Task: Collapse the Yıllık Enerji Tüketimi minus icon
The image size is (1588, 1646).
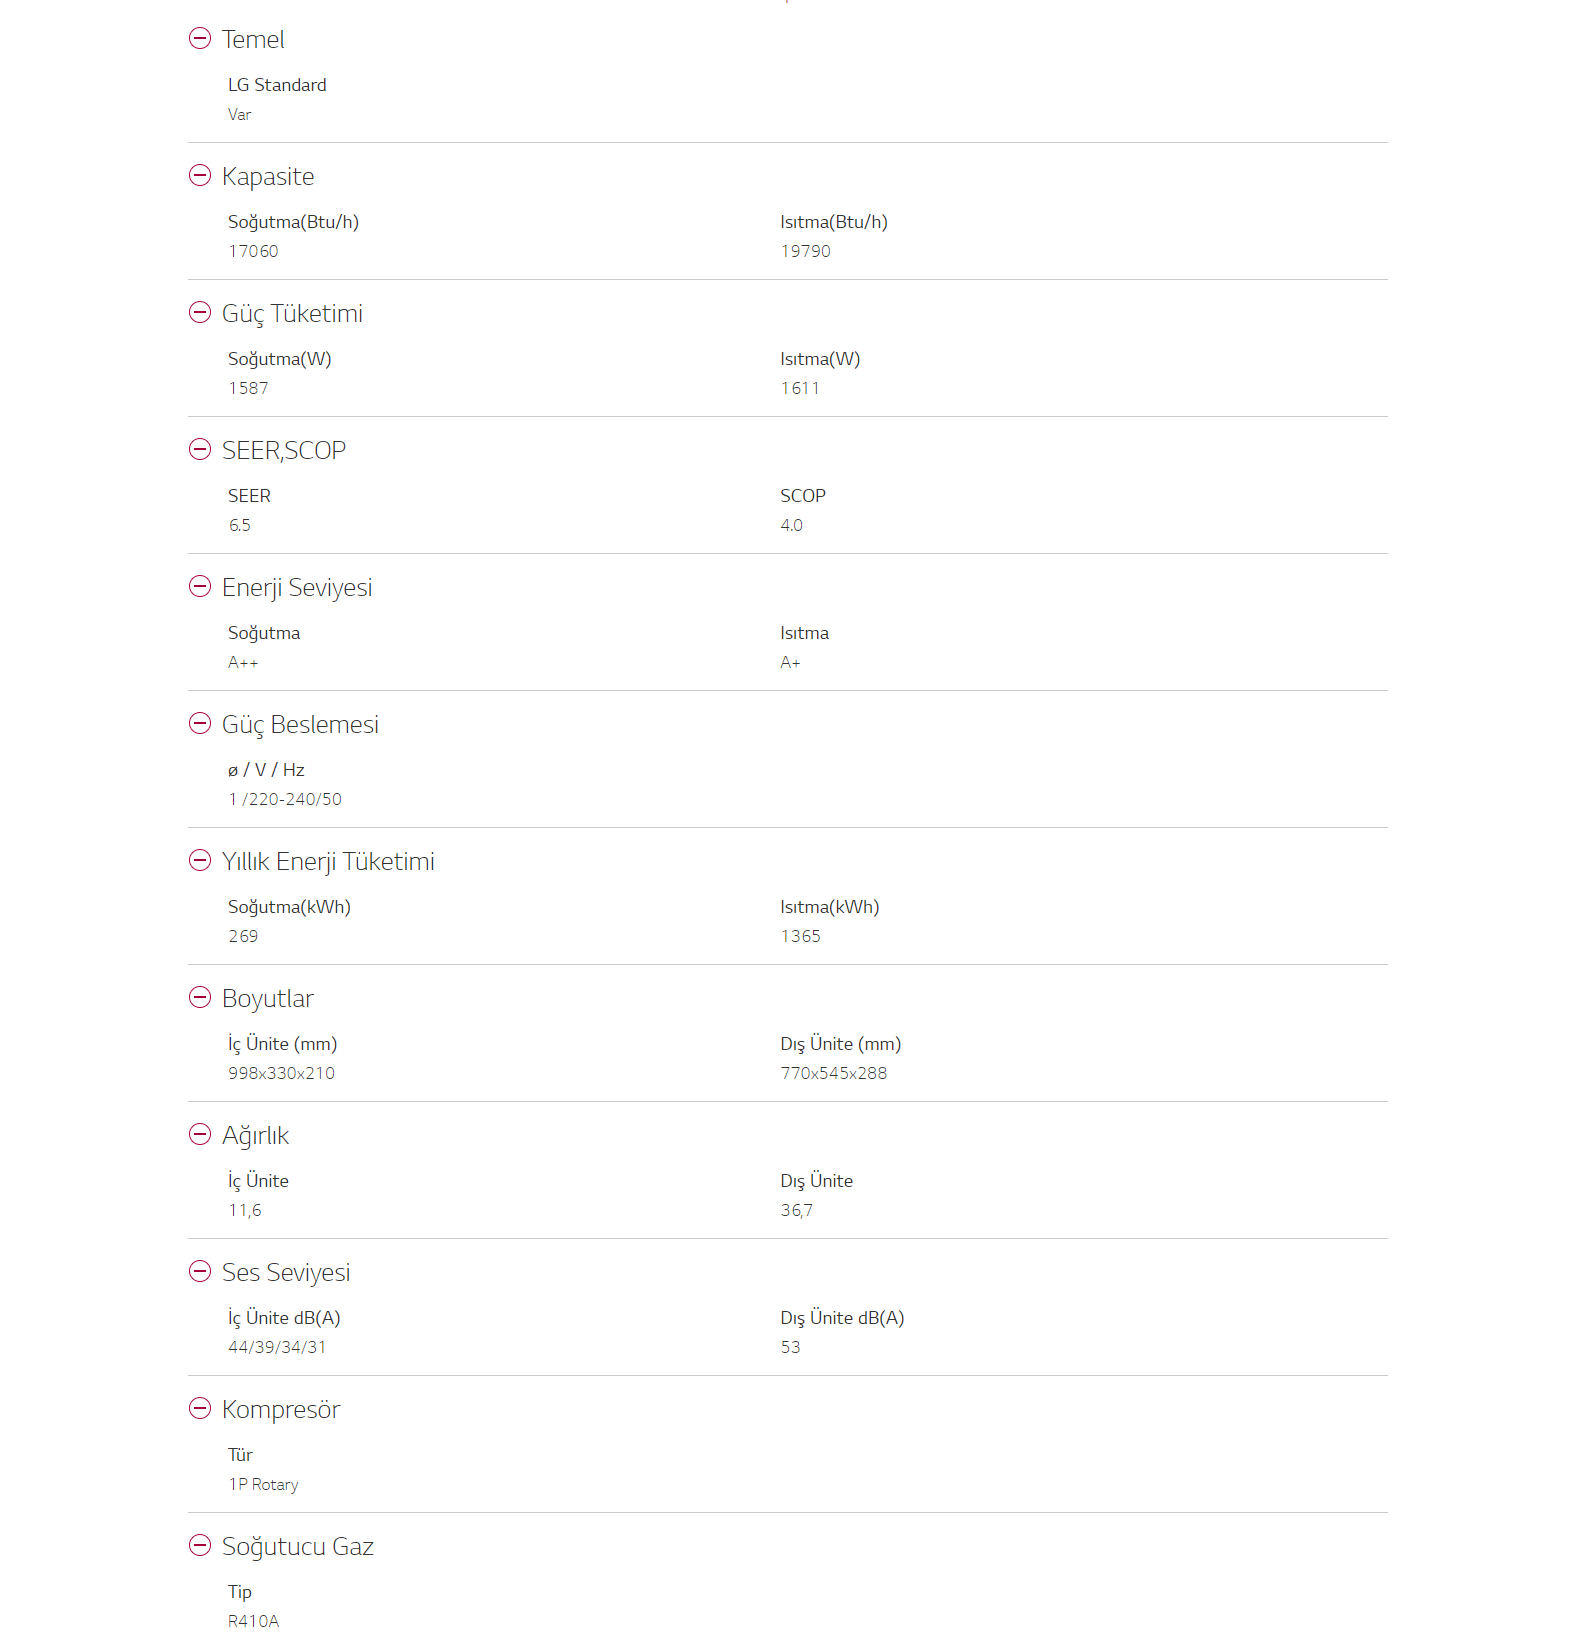Action: (200, 860)
